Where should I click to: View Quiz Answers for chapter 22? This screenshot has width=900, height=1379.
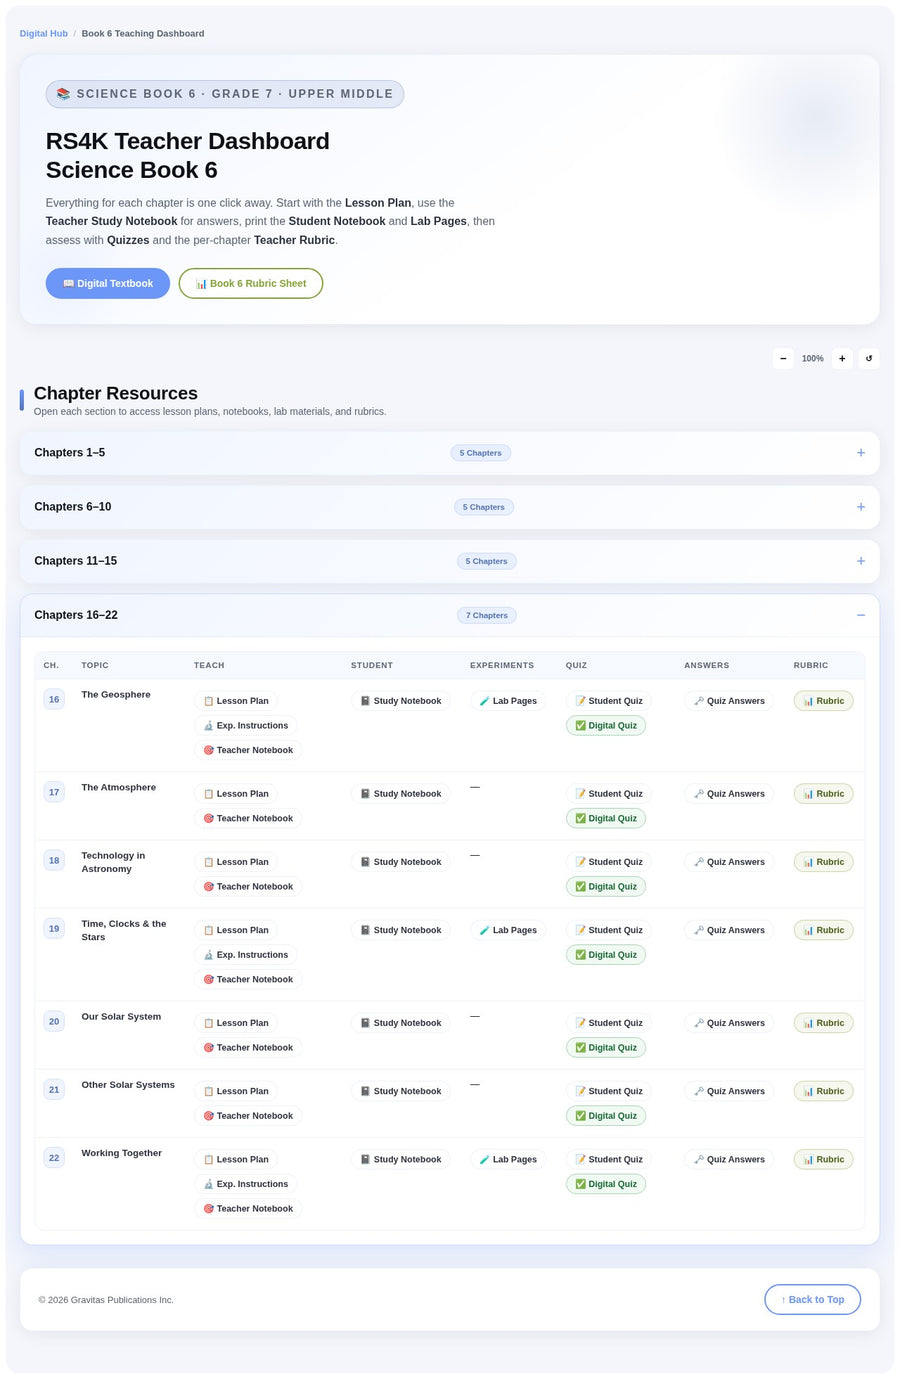(729, 1159)
